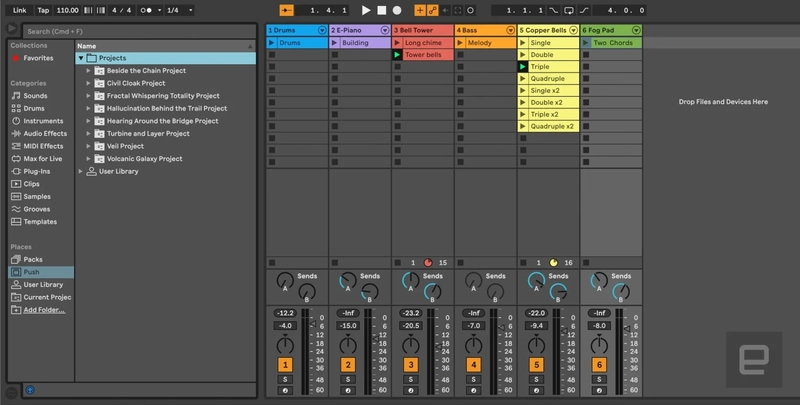Select Push in Places
800x405 pixels.
(41, 272)
